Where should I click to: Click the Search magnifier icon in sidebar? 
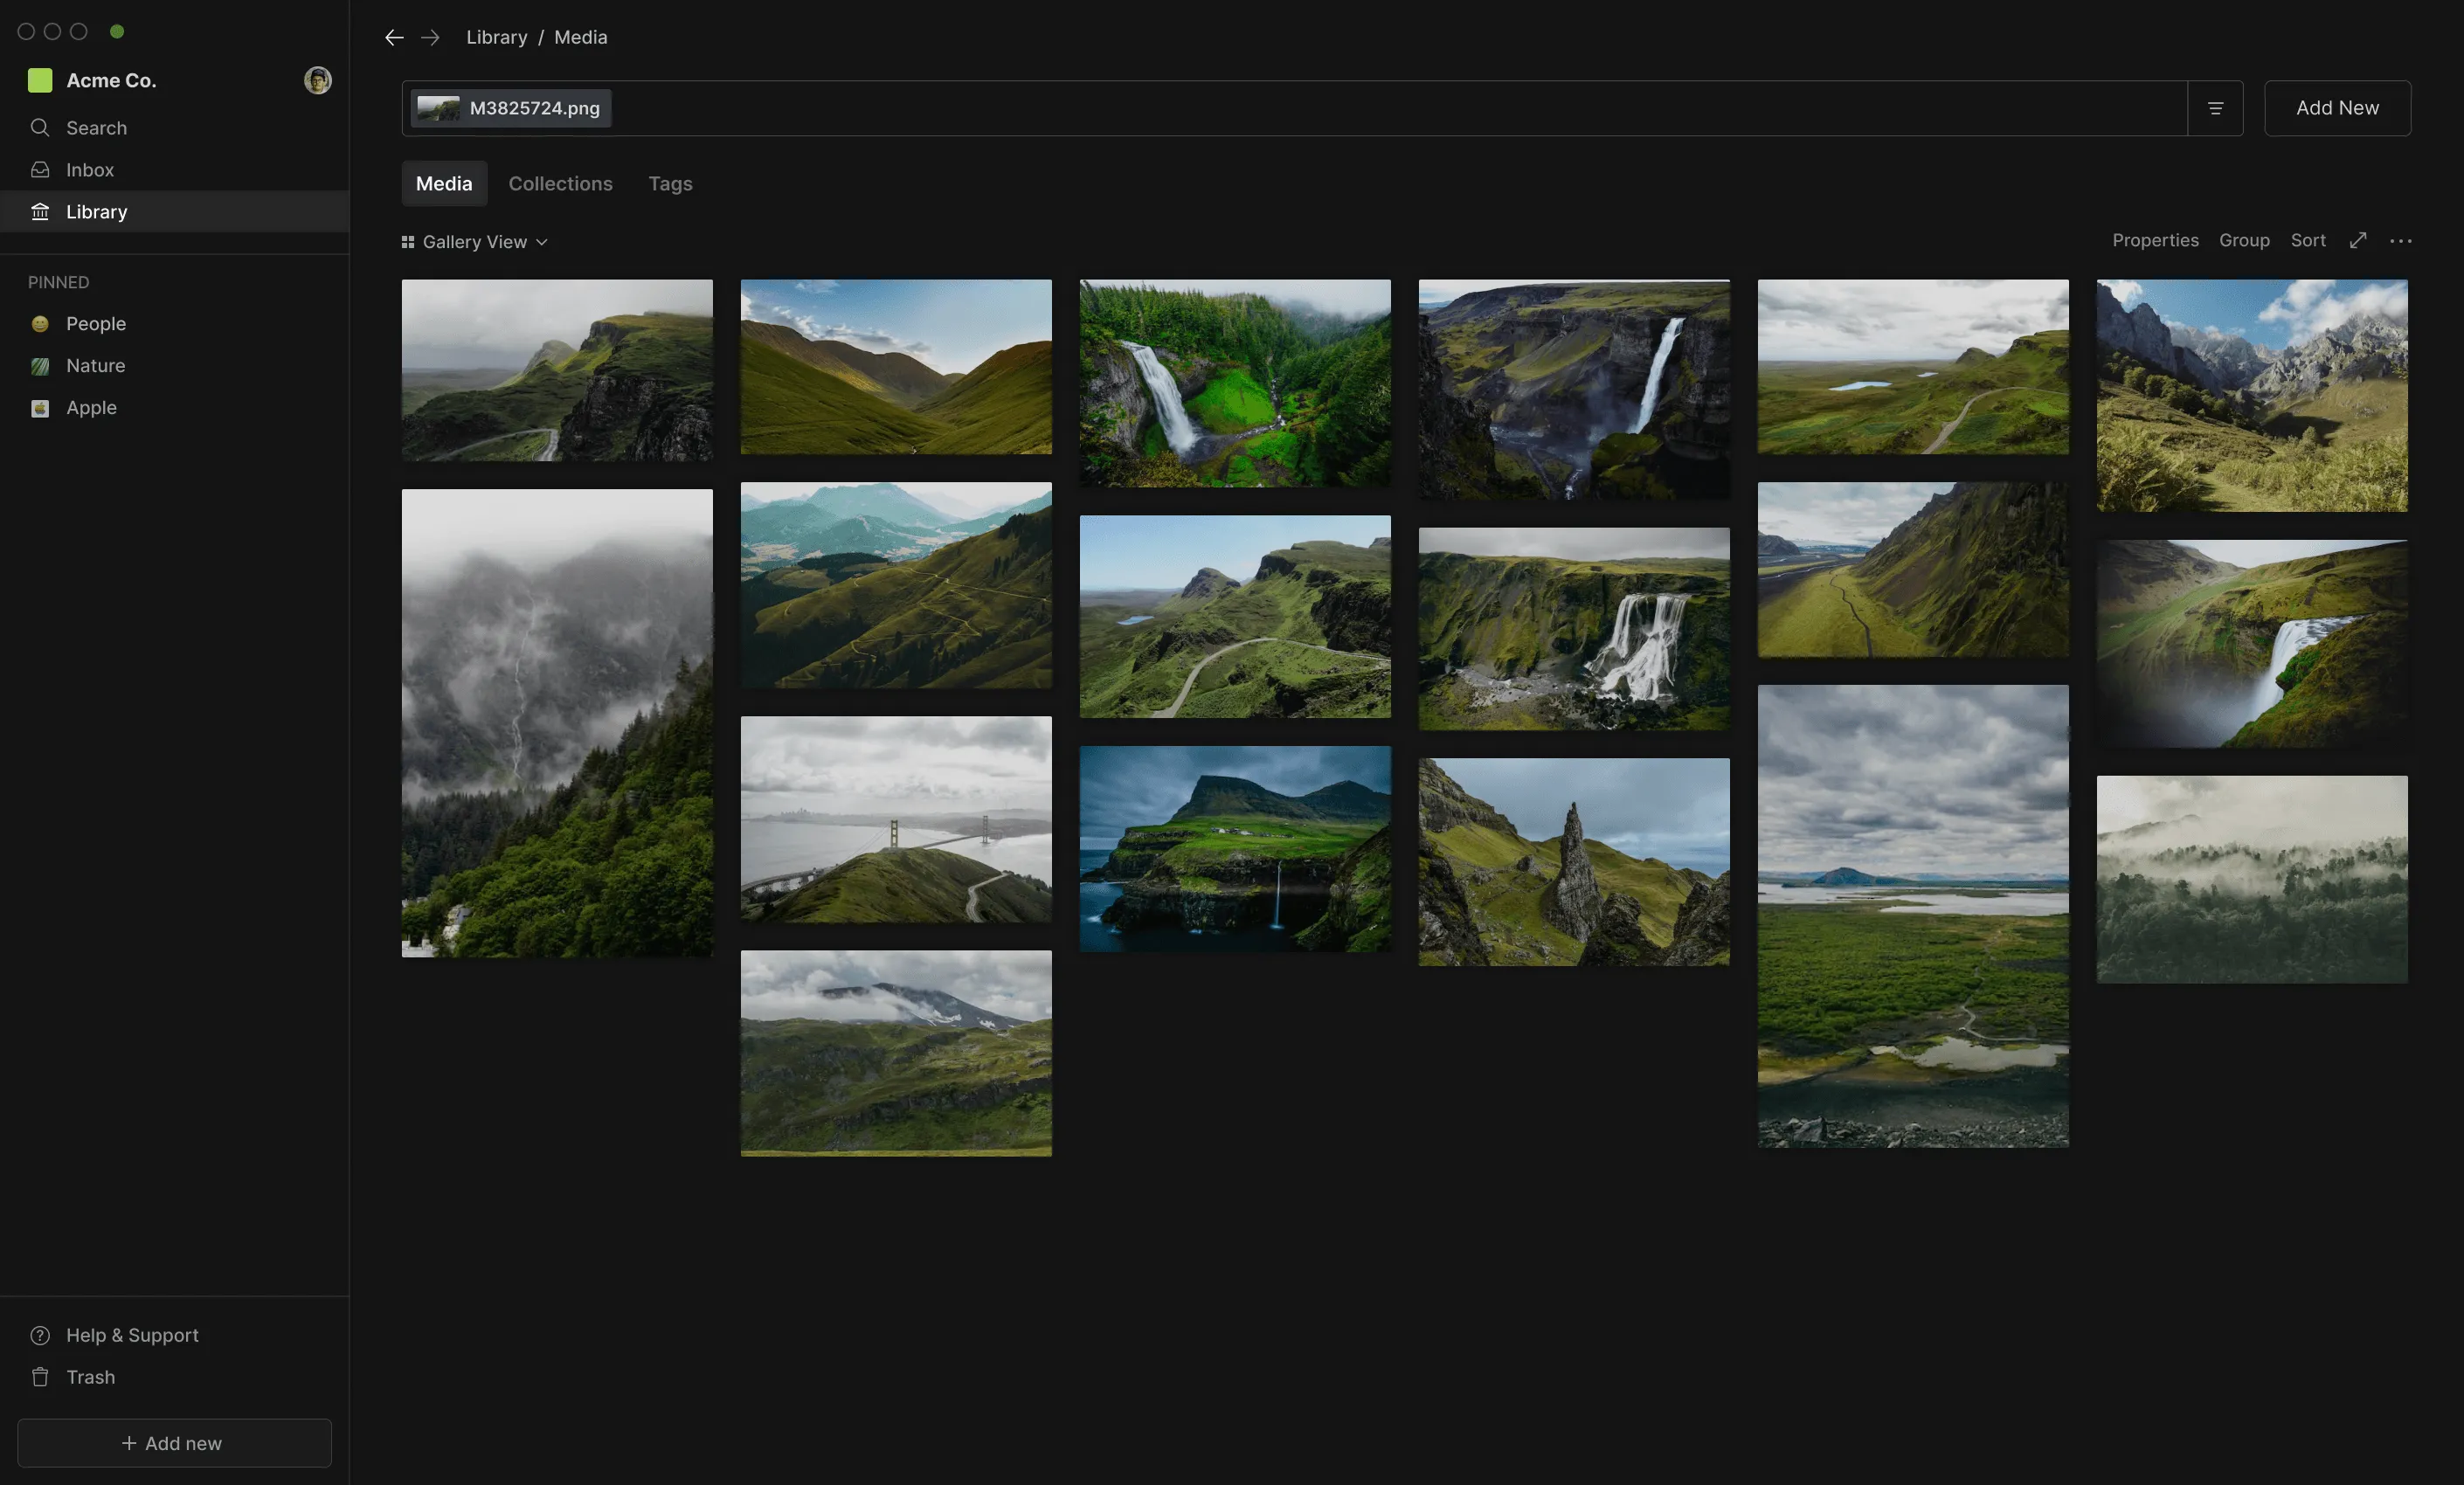(40, 127)
